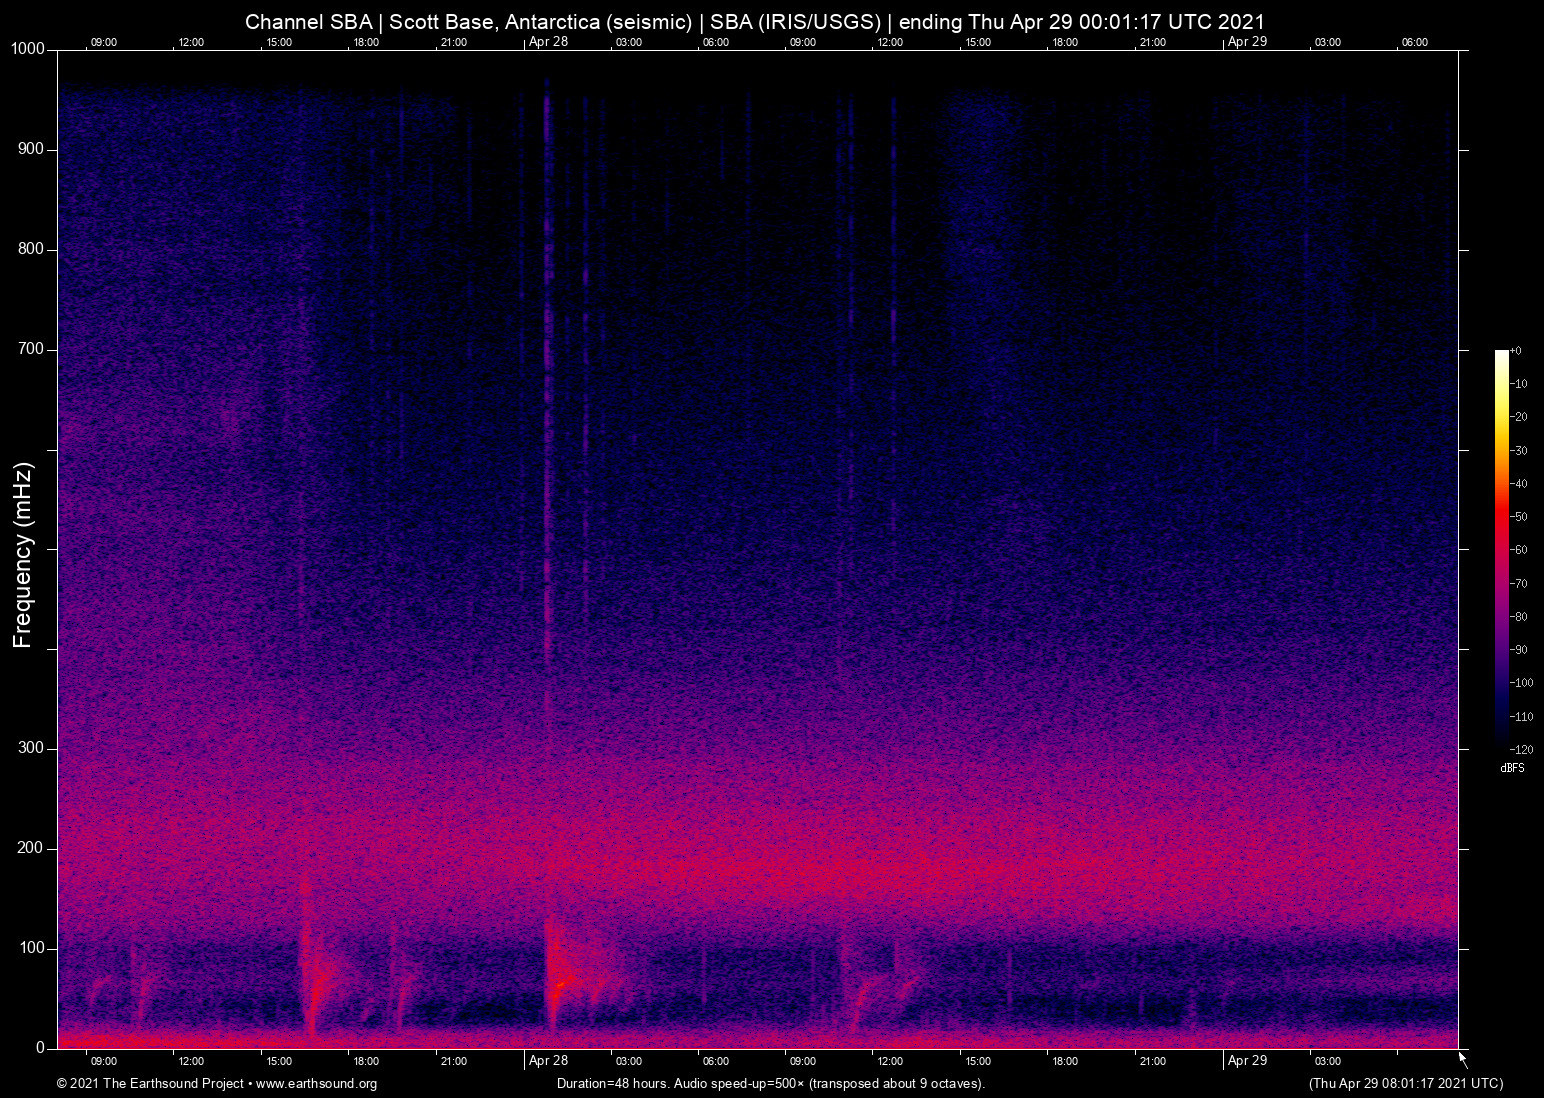This screenshot has height=1098, width=1544.
Task: Click the 1000 frequency axis label
Action: [x=28, y=49]
